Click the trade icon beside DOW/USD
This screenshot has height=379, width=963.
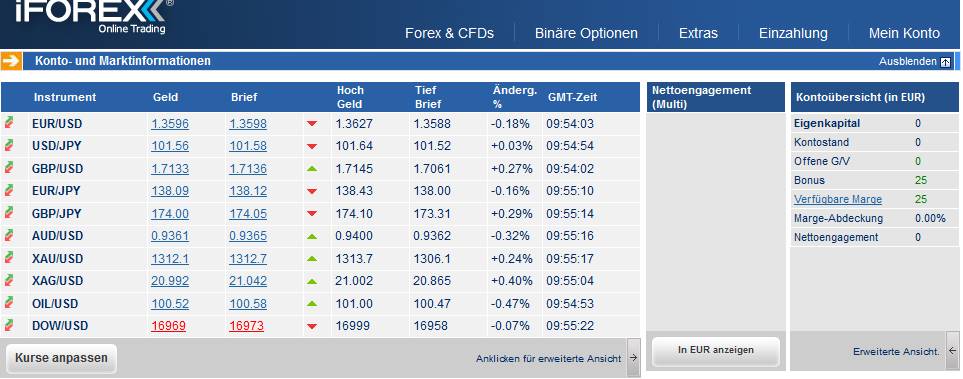tap(9, 325)
